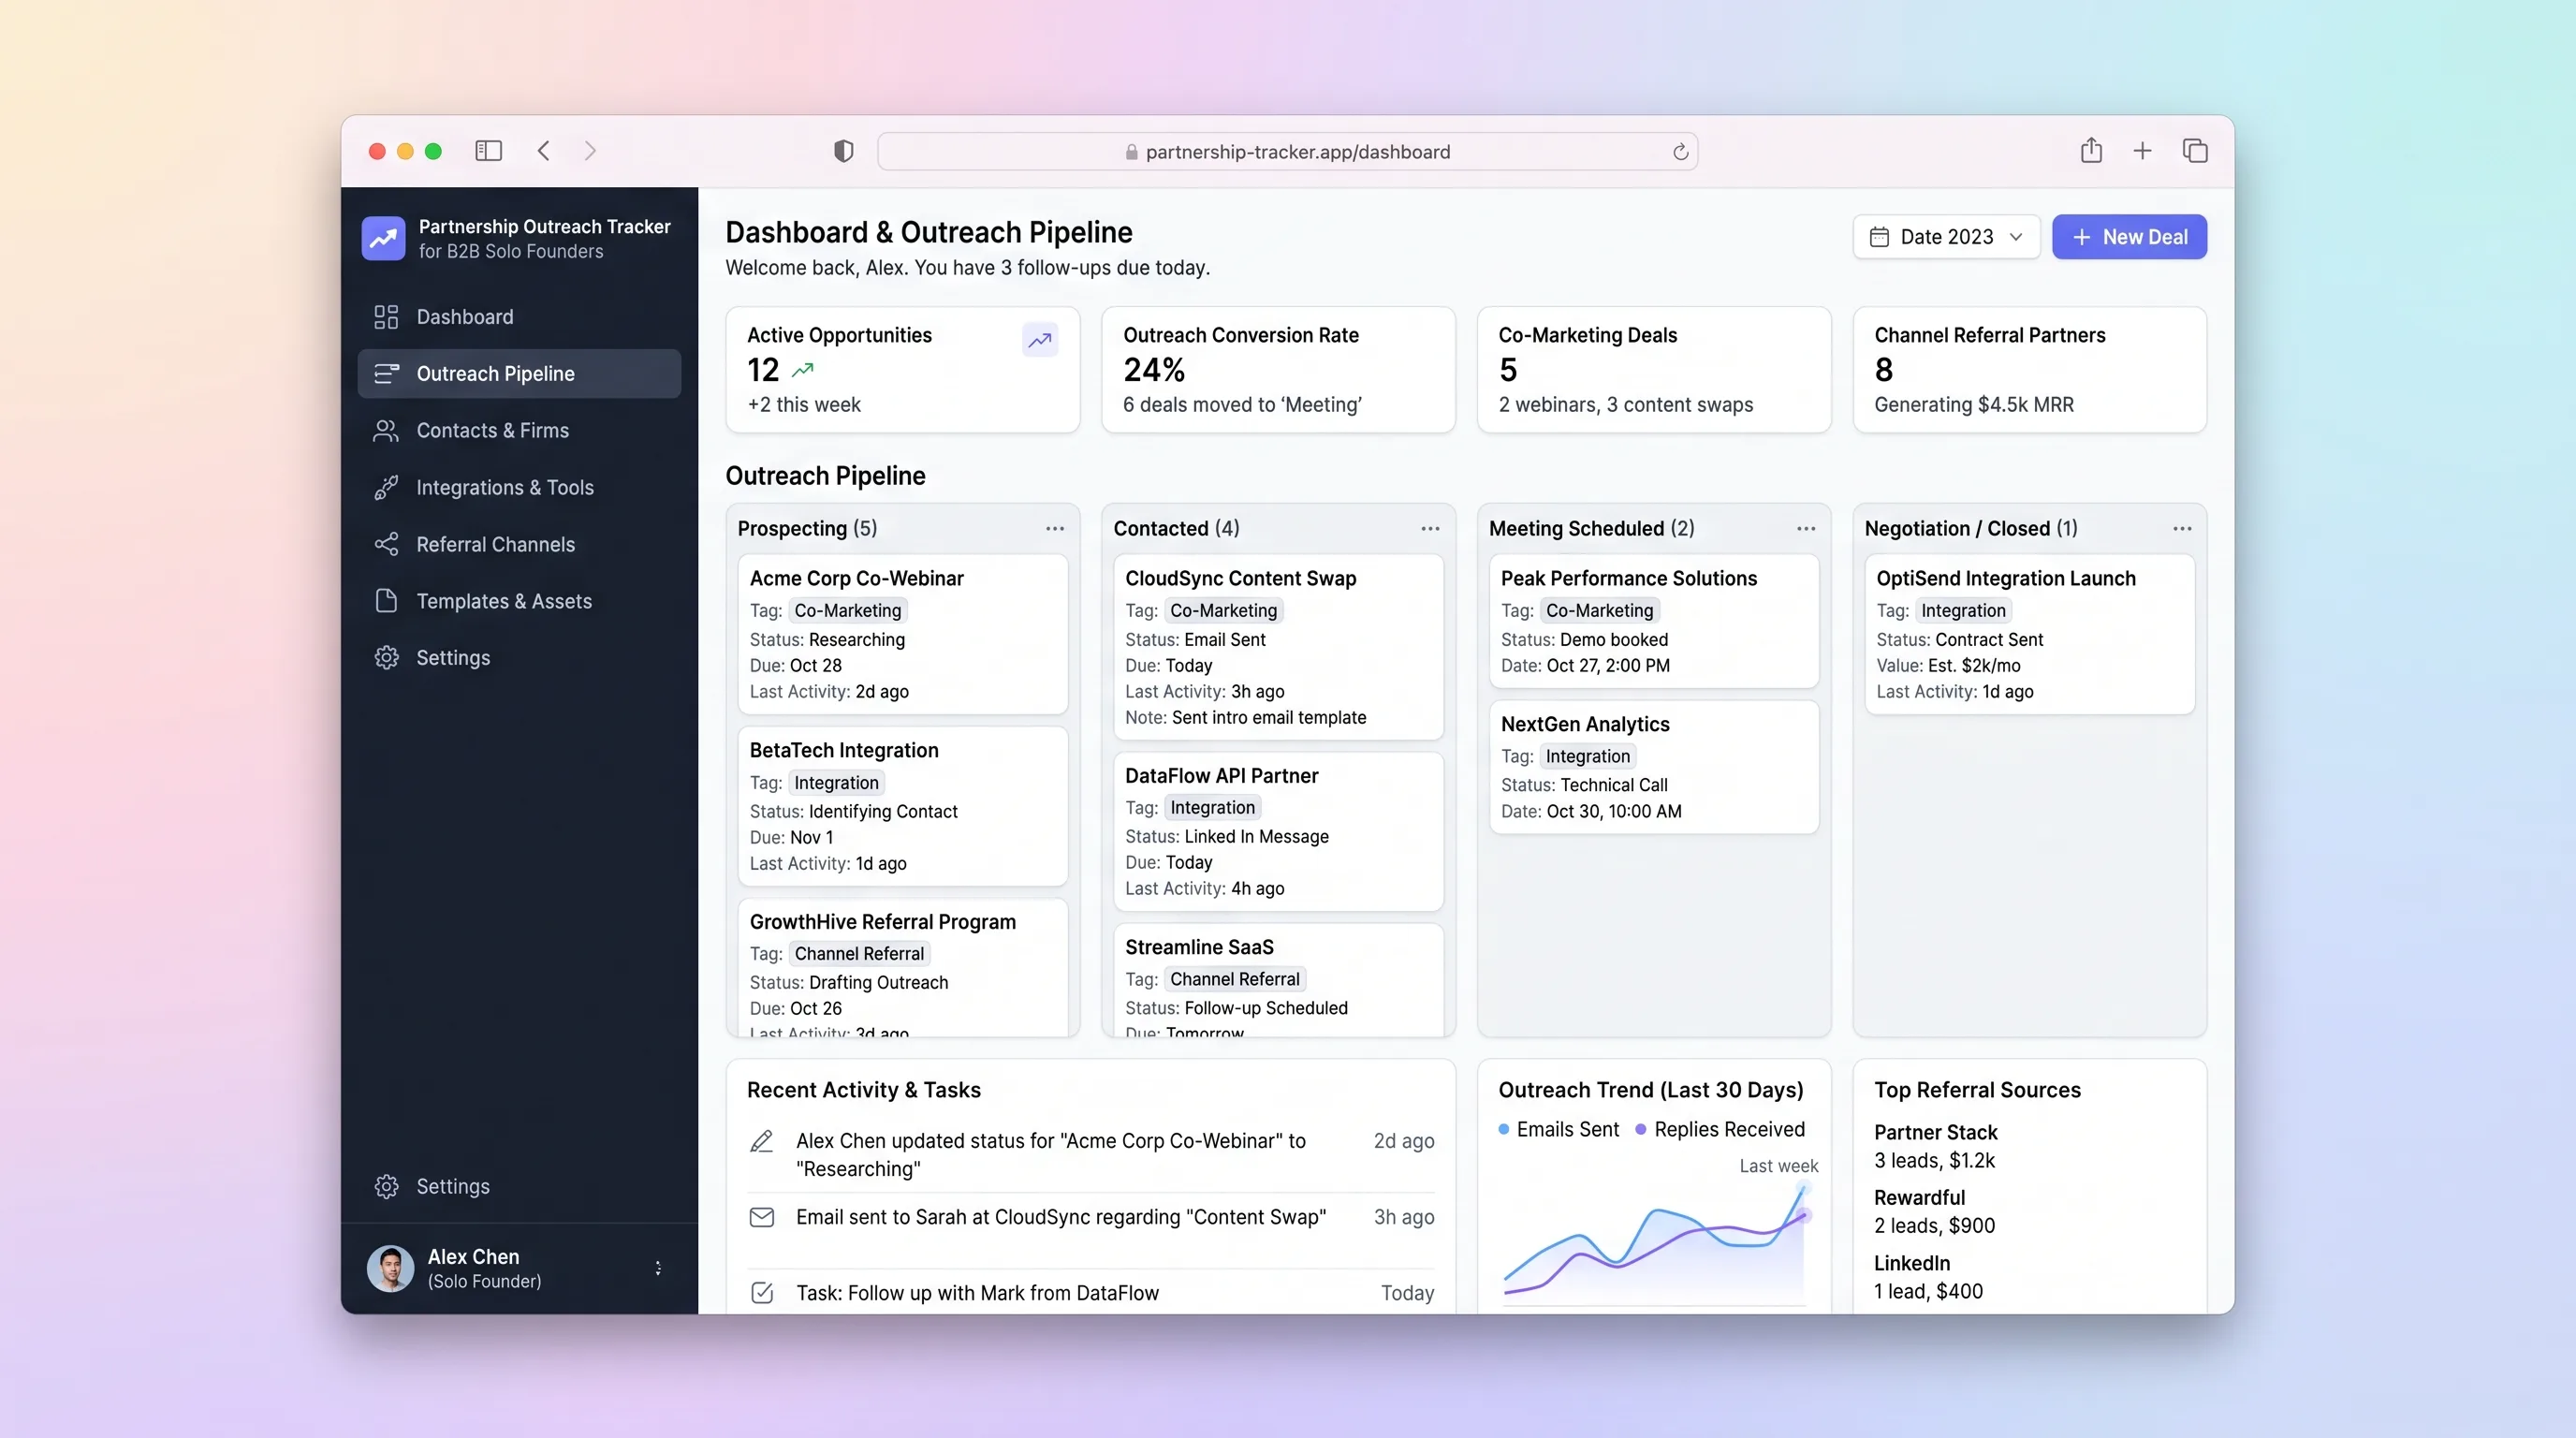
Task: Open the Outreach Conversion Rate stat card
Action: click(x=1278, y=370)
